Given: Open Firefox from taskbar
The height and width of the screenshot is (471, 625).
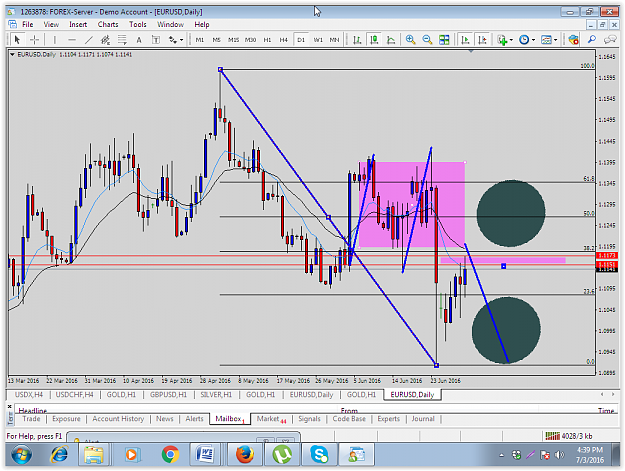Looking at the screenshot, I should coord(244,454).
